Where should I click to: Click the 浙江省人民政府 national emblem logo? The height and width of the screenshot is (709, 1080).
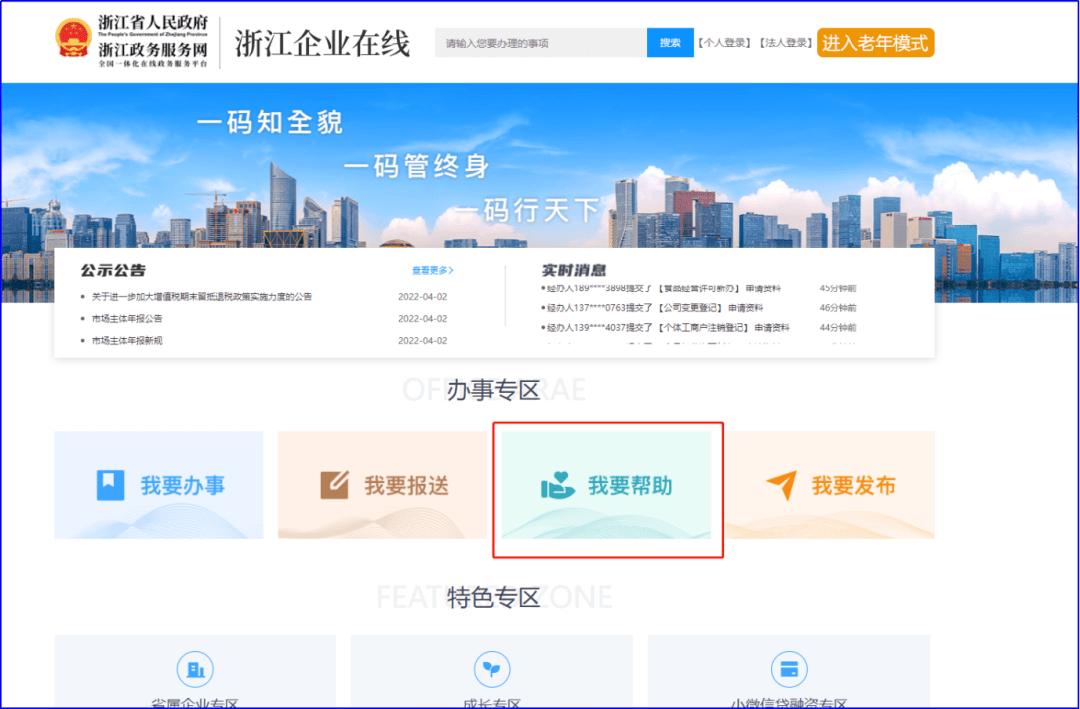pyautogui.click(x=74, y=38)
